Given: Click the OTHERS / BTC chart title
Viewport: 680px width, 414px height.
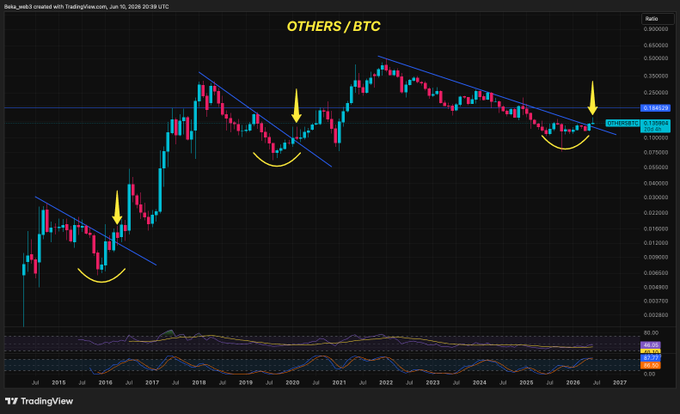Looking at the screenshot, I should [333, 26].
